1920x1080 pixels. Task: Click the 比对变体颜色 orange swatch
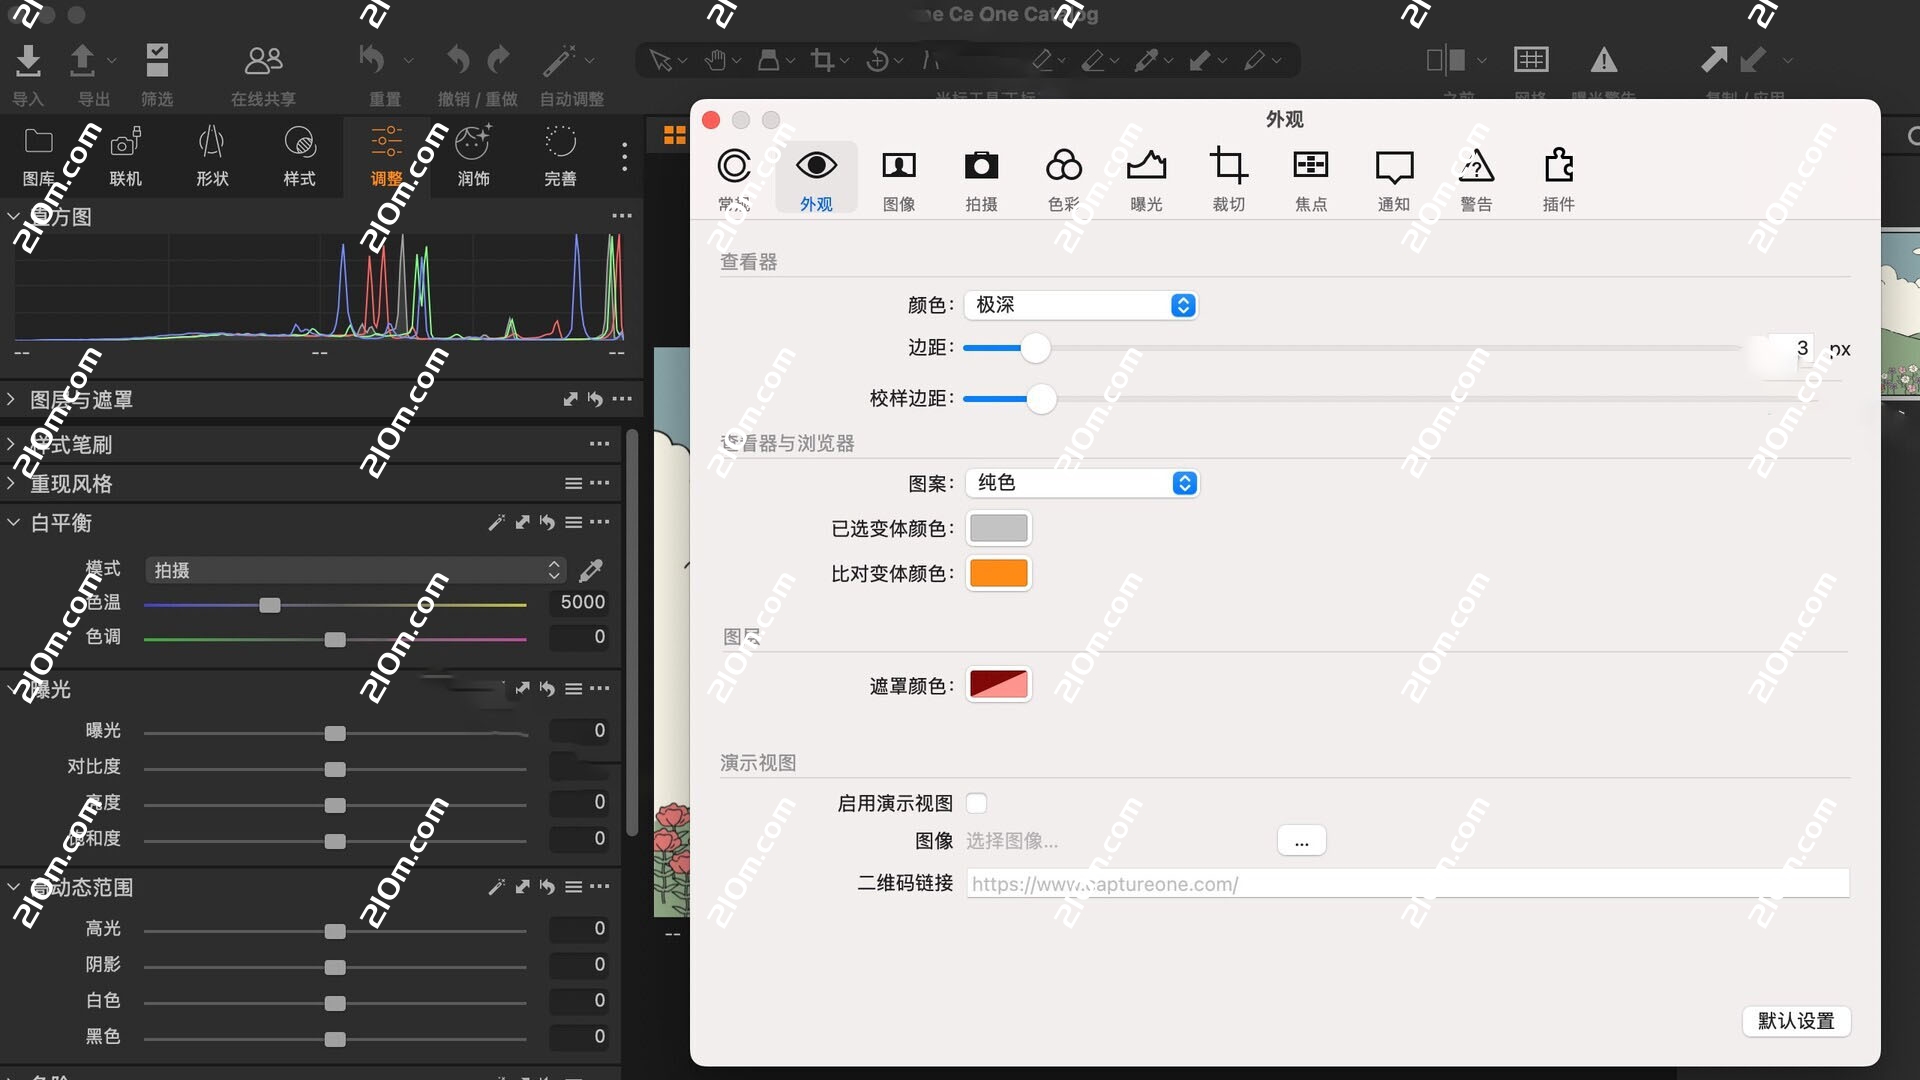(x=997, y=572)
